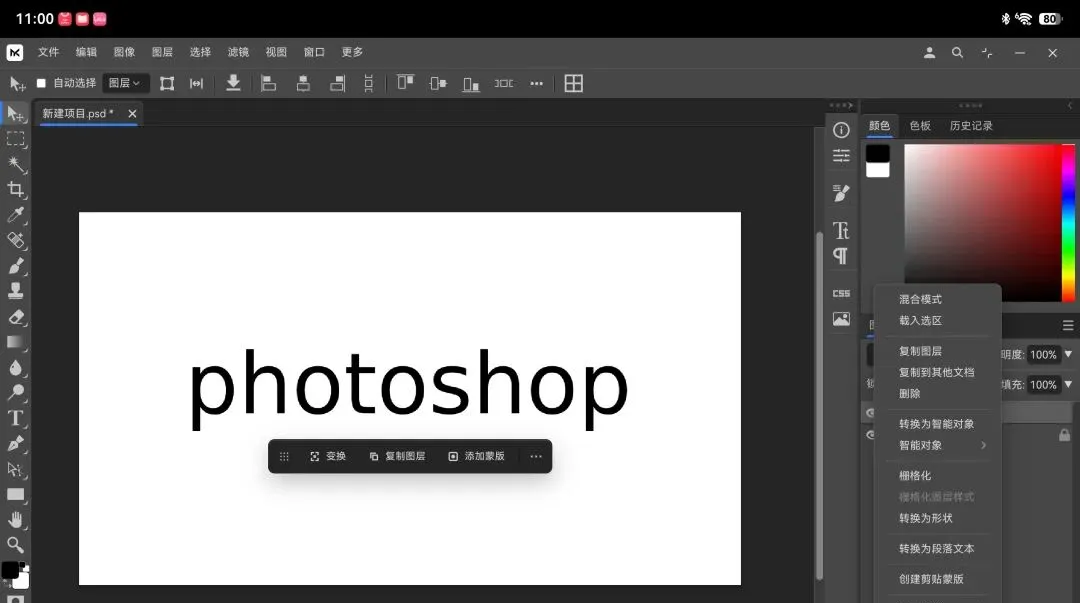The width and height of the screenshot is (1080, 603).
Task: Open the image preview panel icon
Action: click(x=841, y=319)
